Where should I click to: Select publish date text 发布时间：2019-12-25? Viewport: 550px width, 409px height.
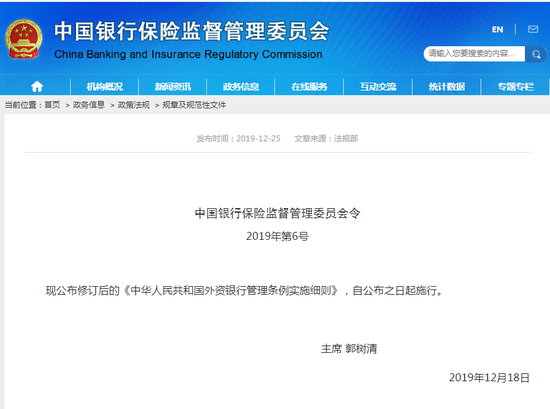[x=238, y=139]
